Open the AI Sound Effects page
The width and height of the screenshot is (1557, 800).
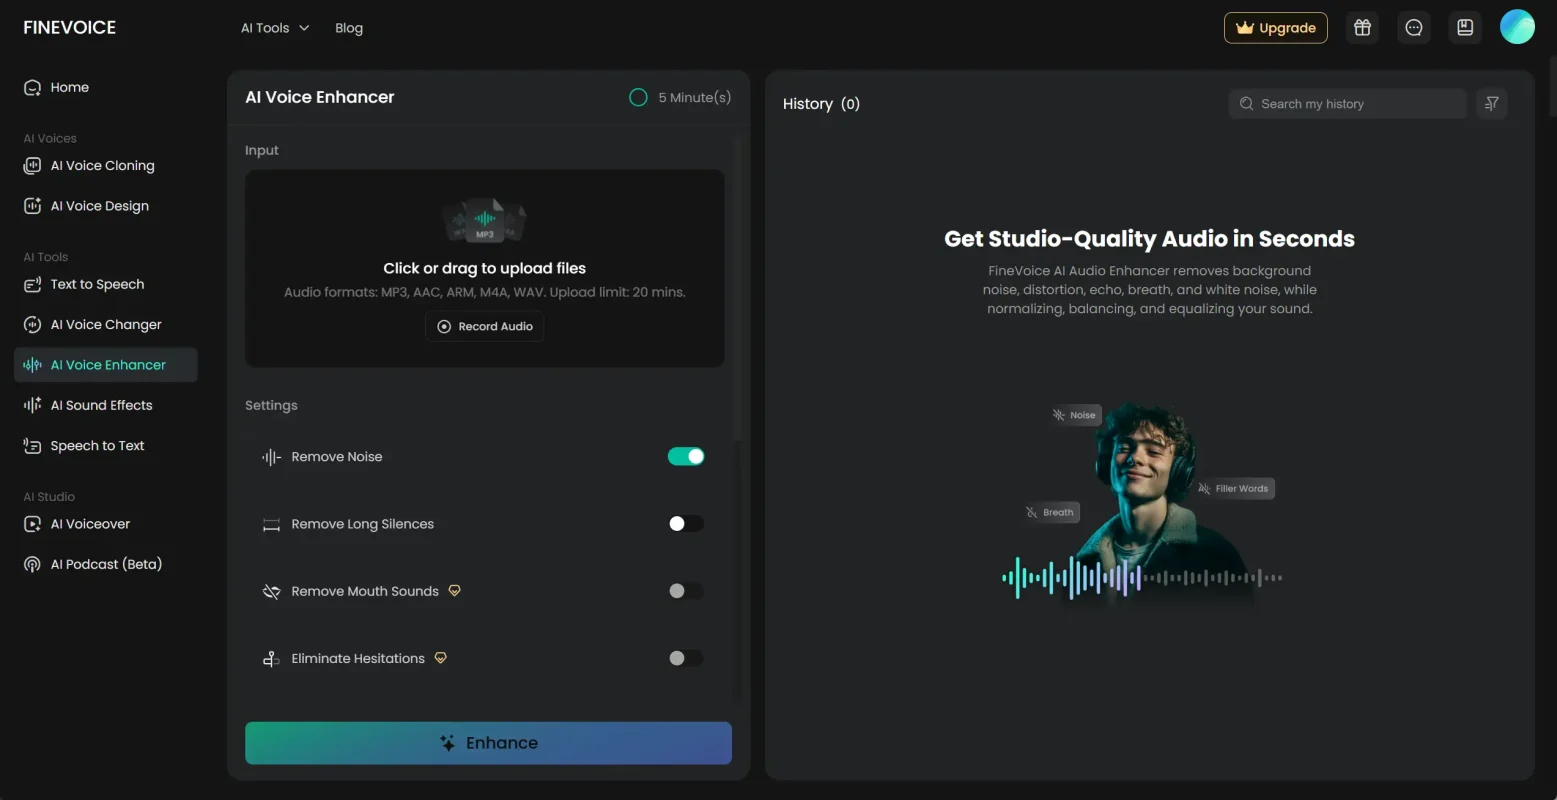pos(101,405)
